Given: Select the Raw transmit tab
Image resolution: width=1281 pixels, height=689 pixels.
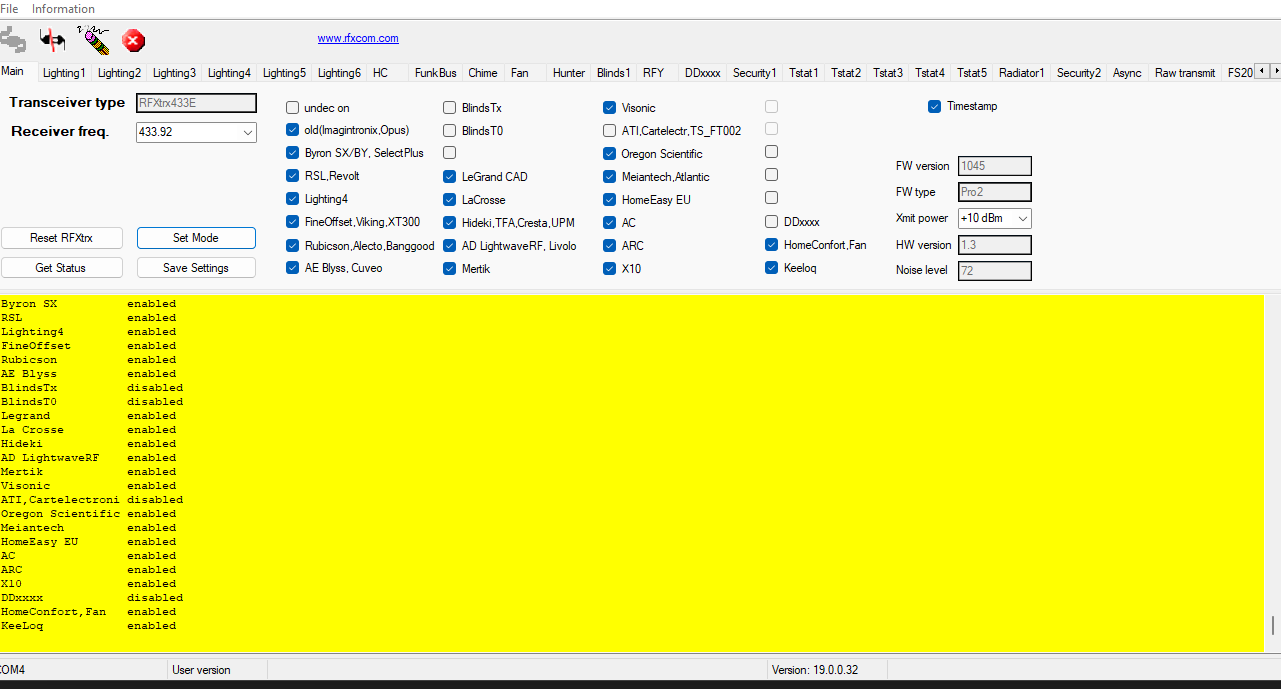Looking at the screenshot, I should [1185, 73].
